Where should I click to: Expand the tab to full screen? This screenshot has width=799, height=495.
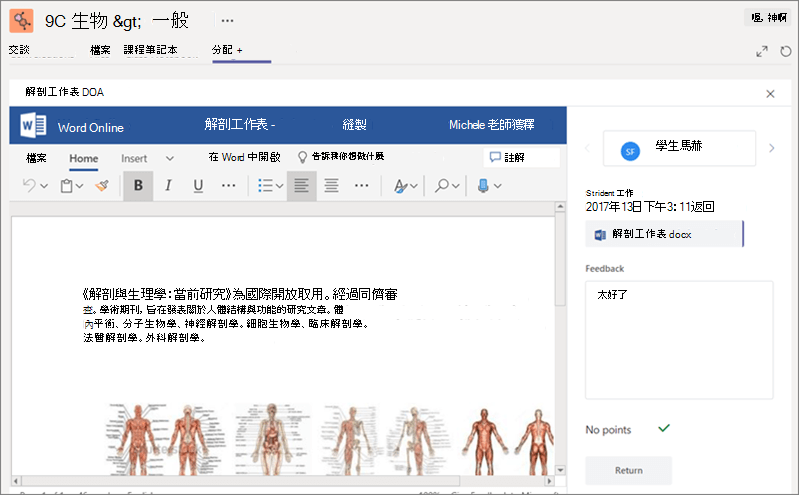tap(762, 51)
